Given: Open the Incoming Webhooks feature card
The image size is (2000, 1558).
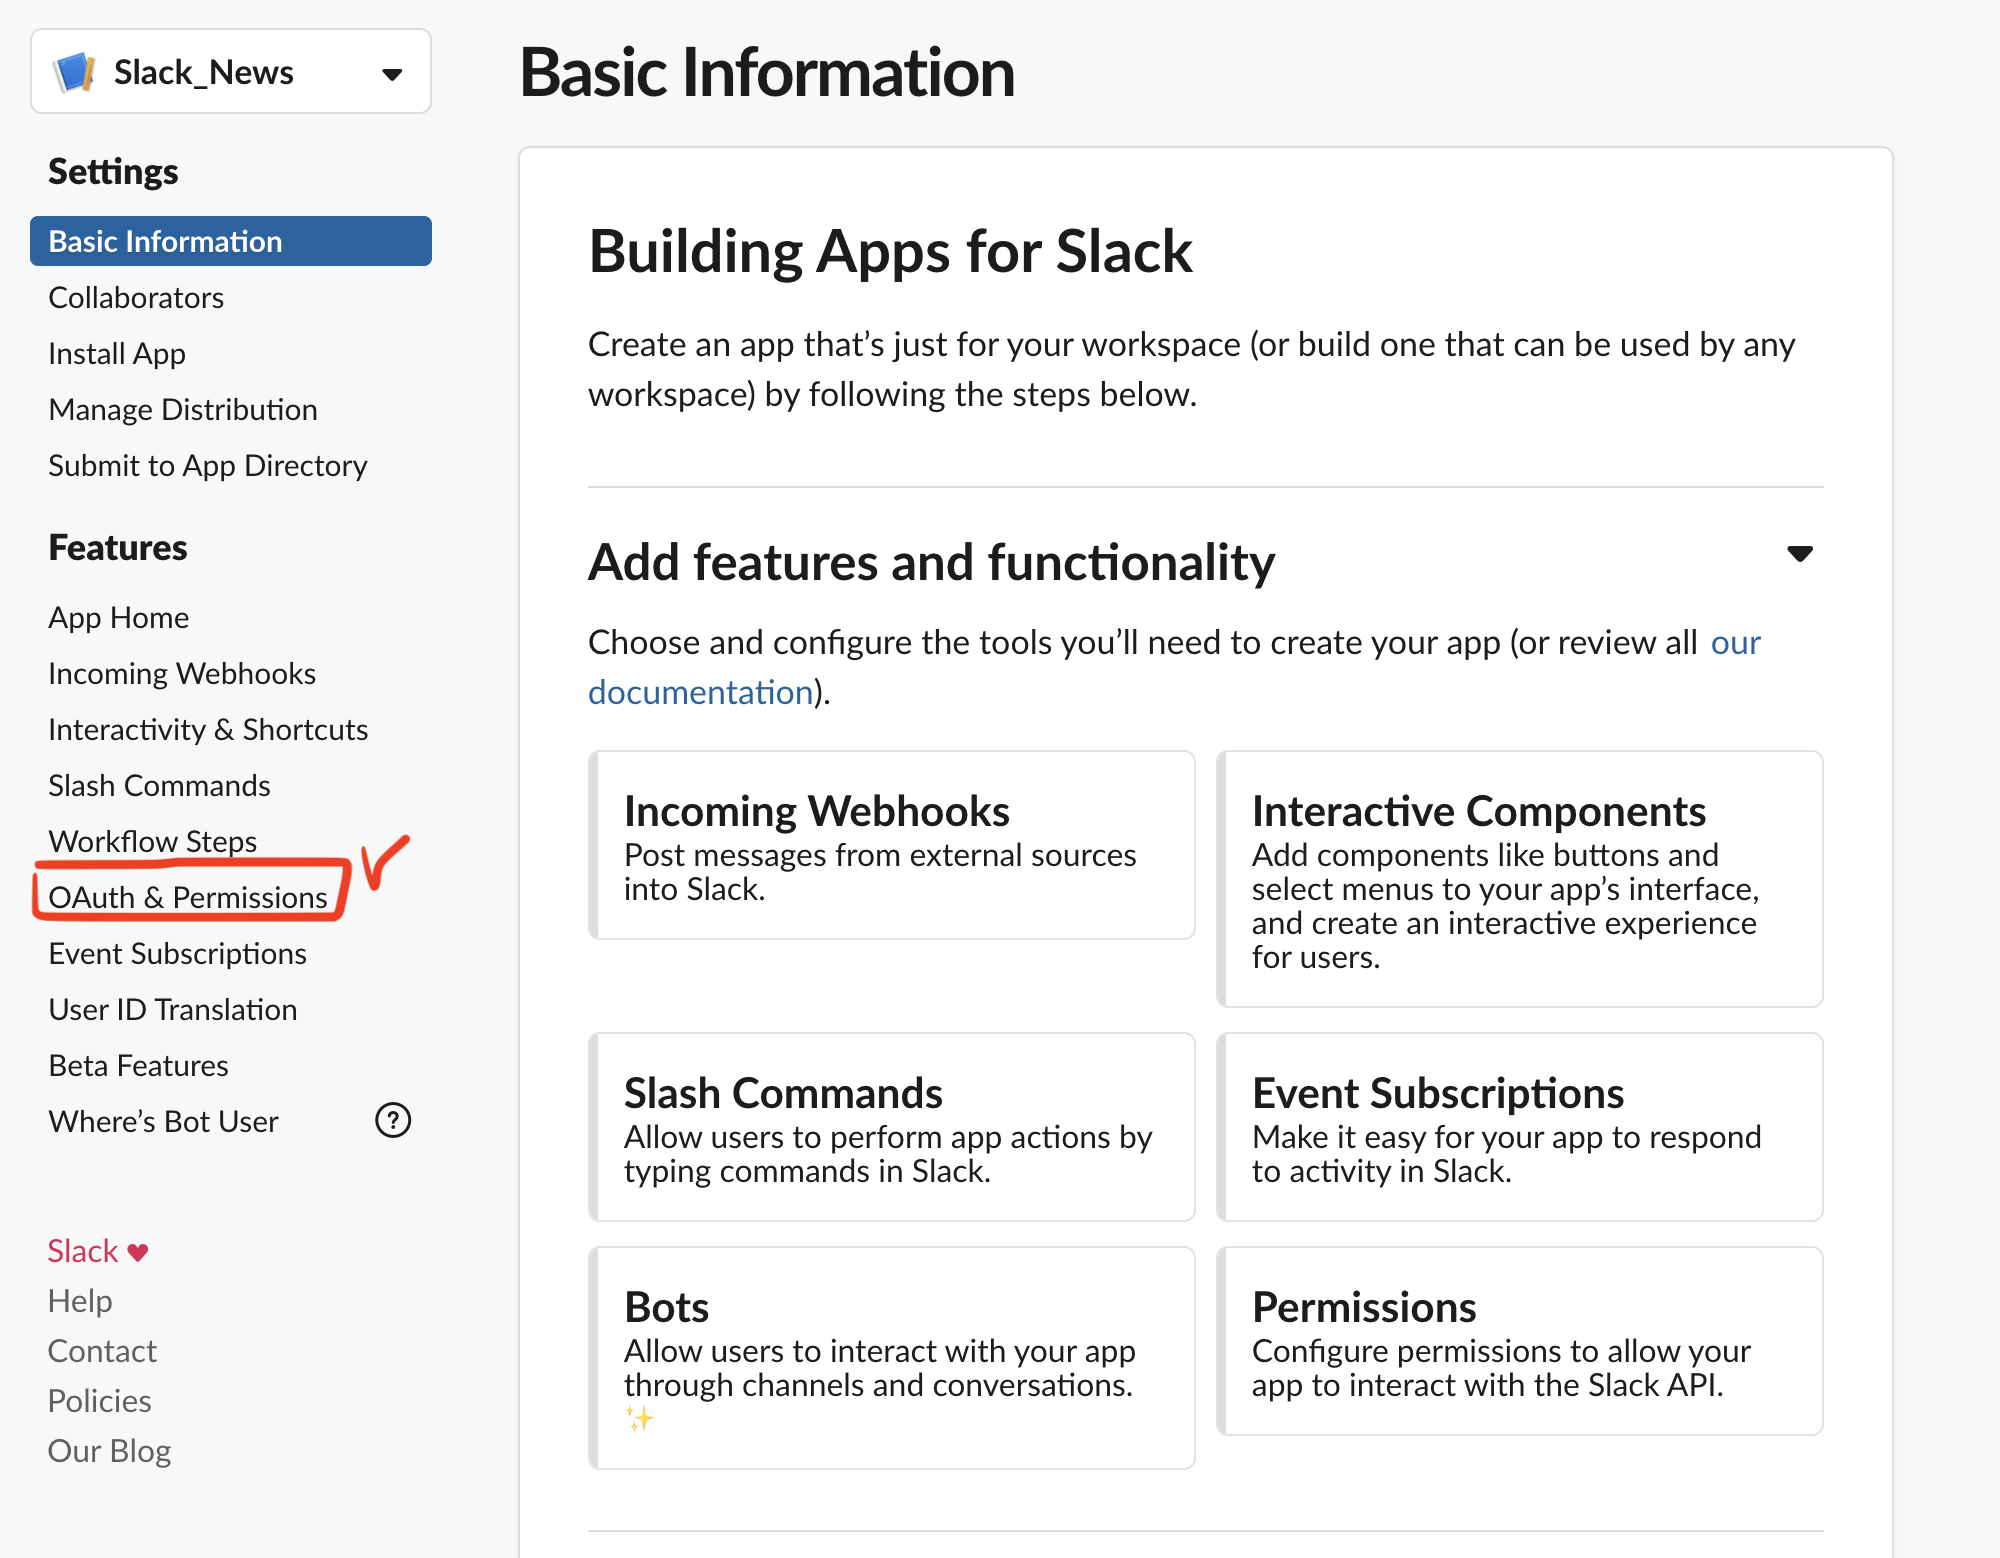Looking at the screenshot, I should tap(892, 845).
